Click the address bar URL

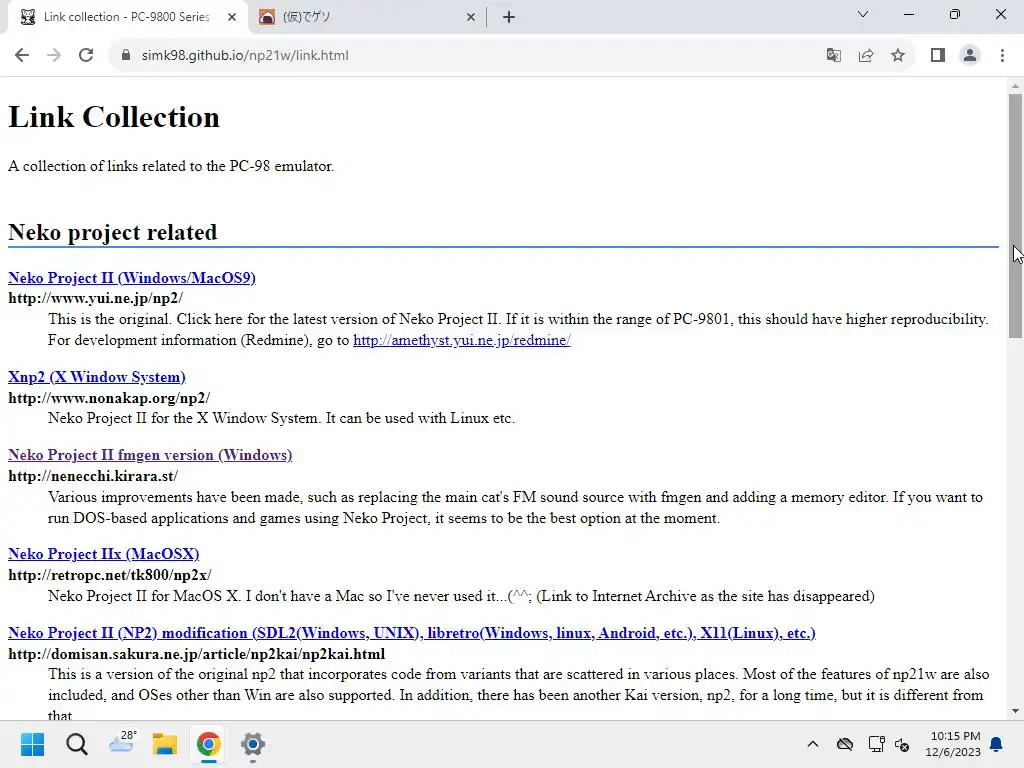245,55
